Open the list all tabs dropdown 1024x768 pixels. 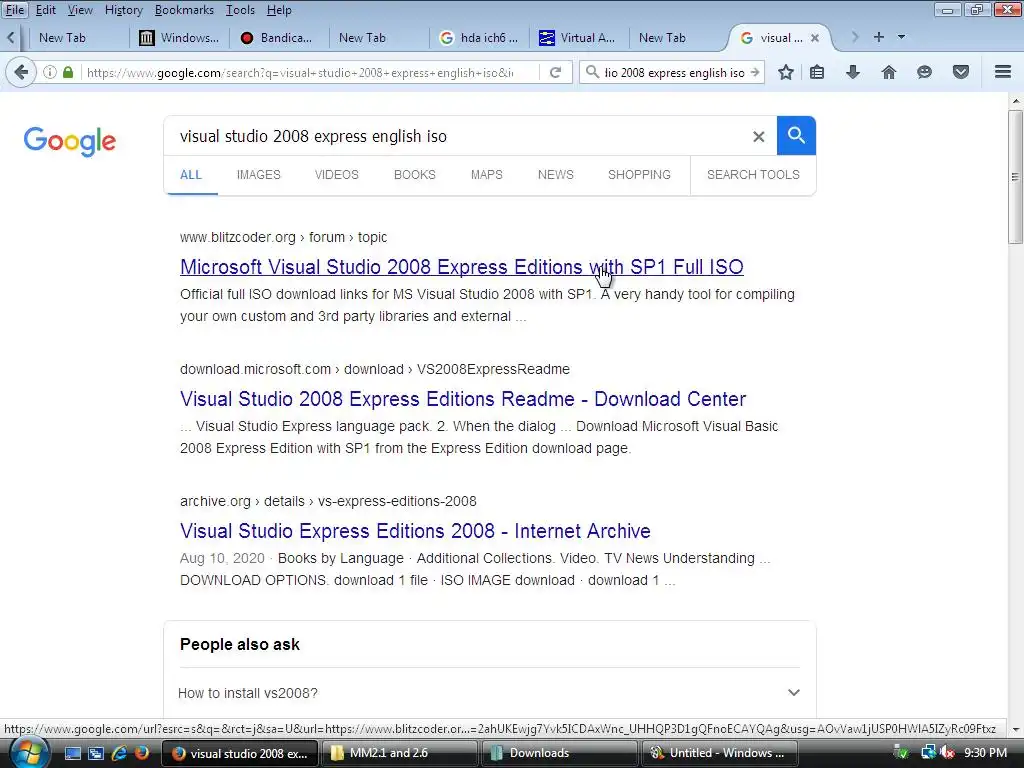(901, 37)
